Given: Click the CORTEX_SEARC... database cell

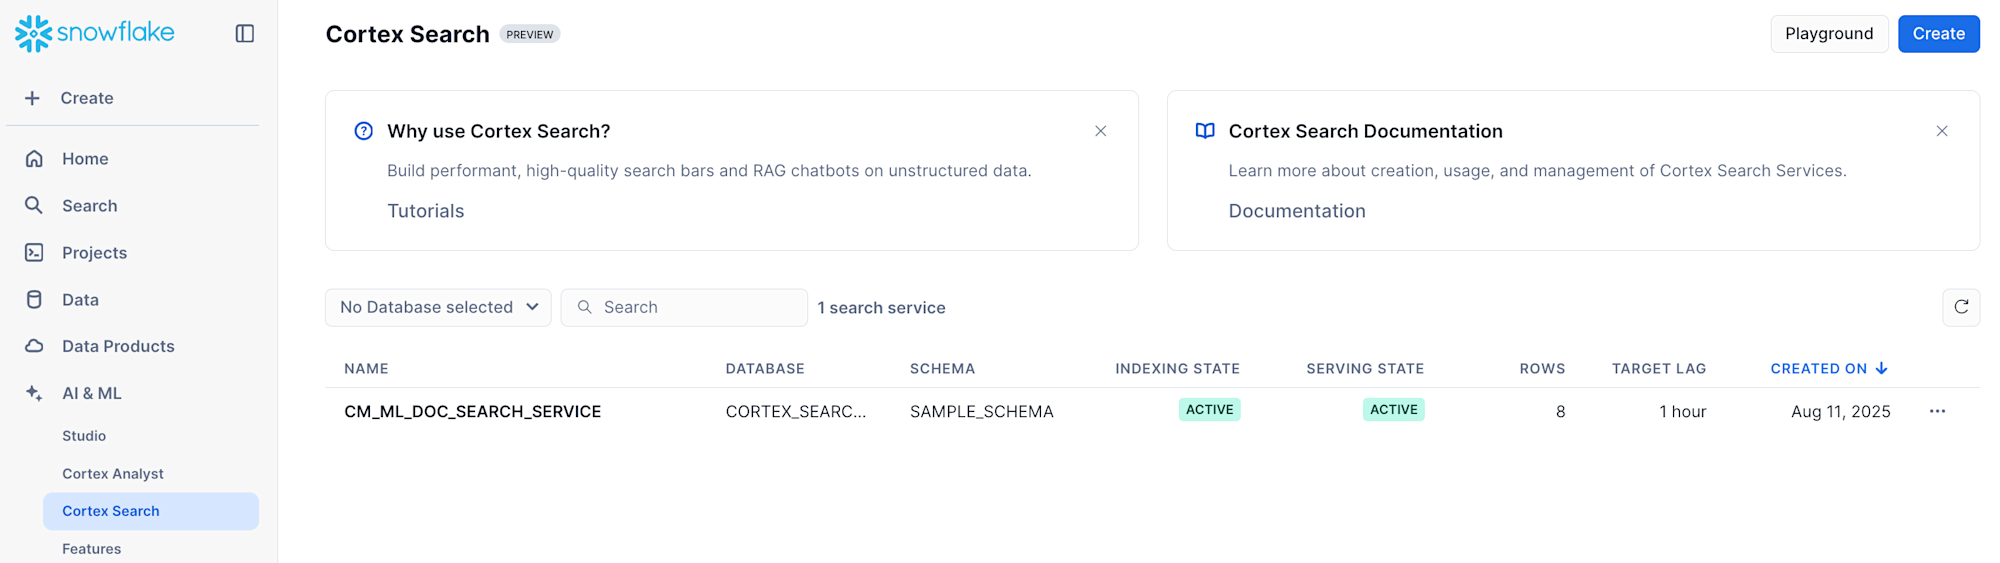Looking at the screenshot, I should 796,412.
